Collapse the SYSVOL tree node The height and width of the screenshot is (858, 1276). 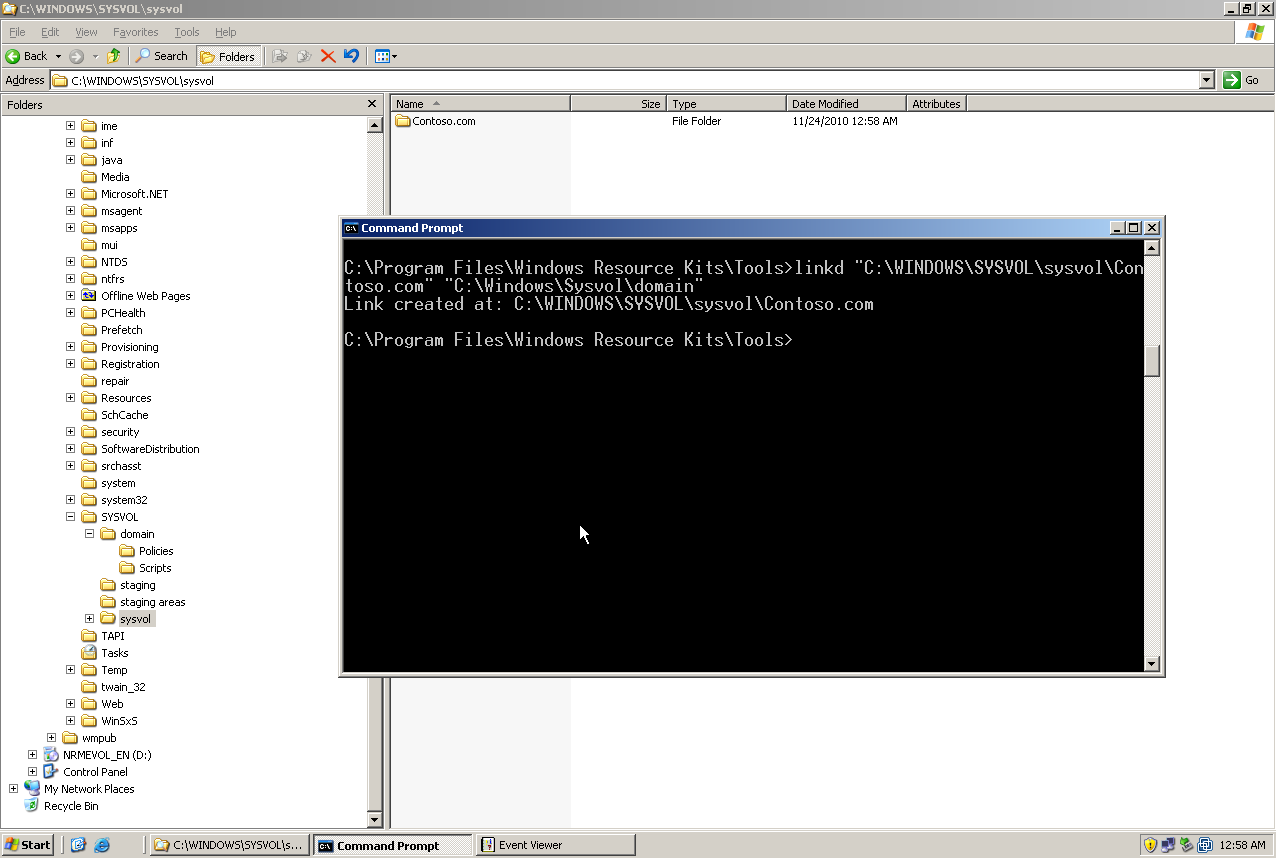coord(71,517)
